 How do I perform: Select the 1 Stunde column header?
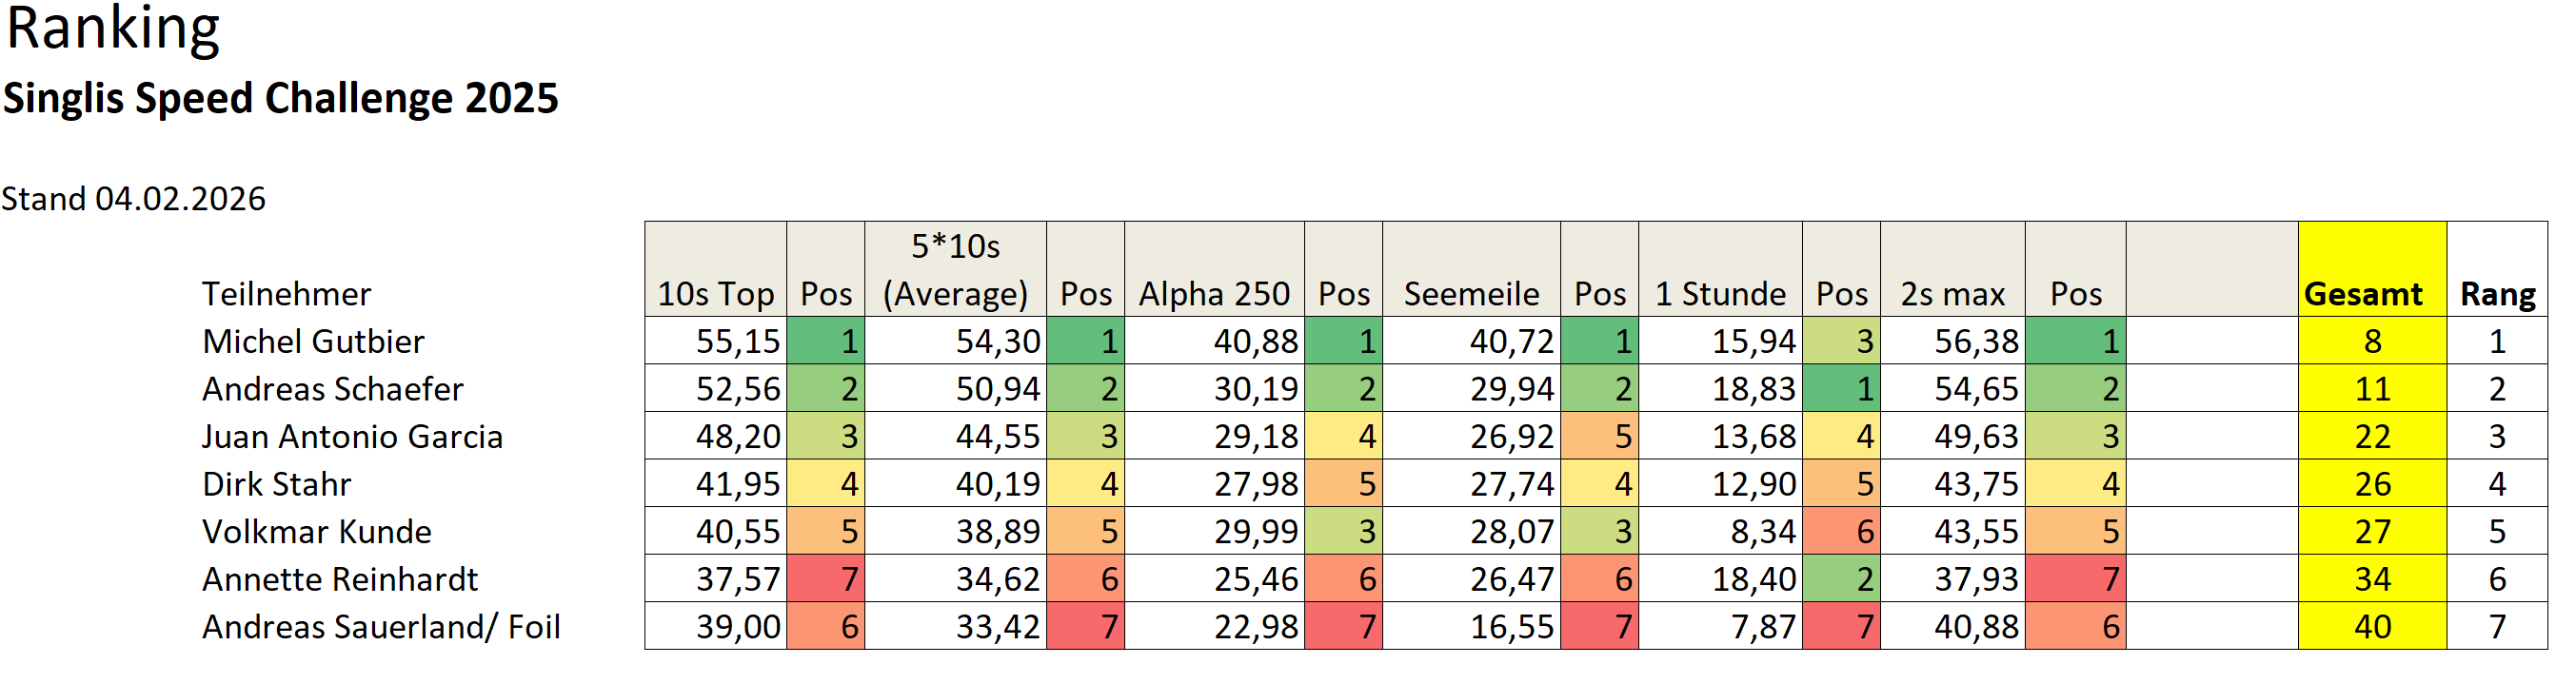pyautogui.click(x=1720, y=294)
